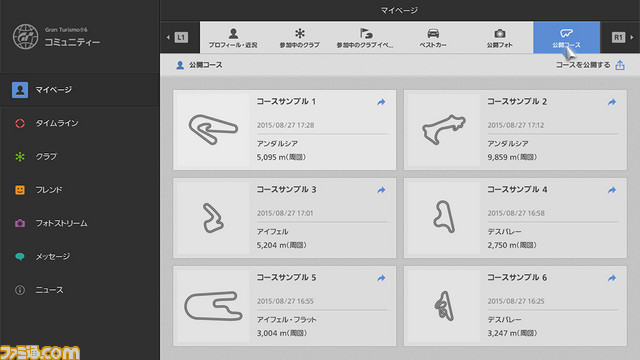Screen dimensions: 640x360
Task: Click the マイページ title at top
Action: [399, 10]
